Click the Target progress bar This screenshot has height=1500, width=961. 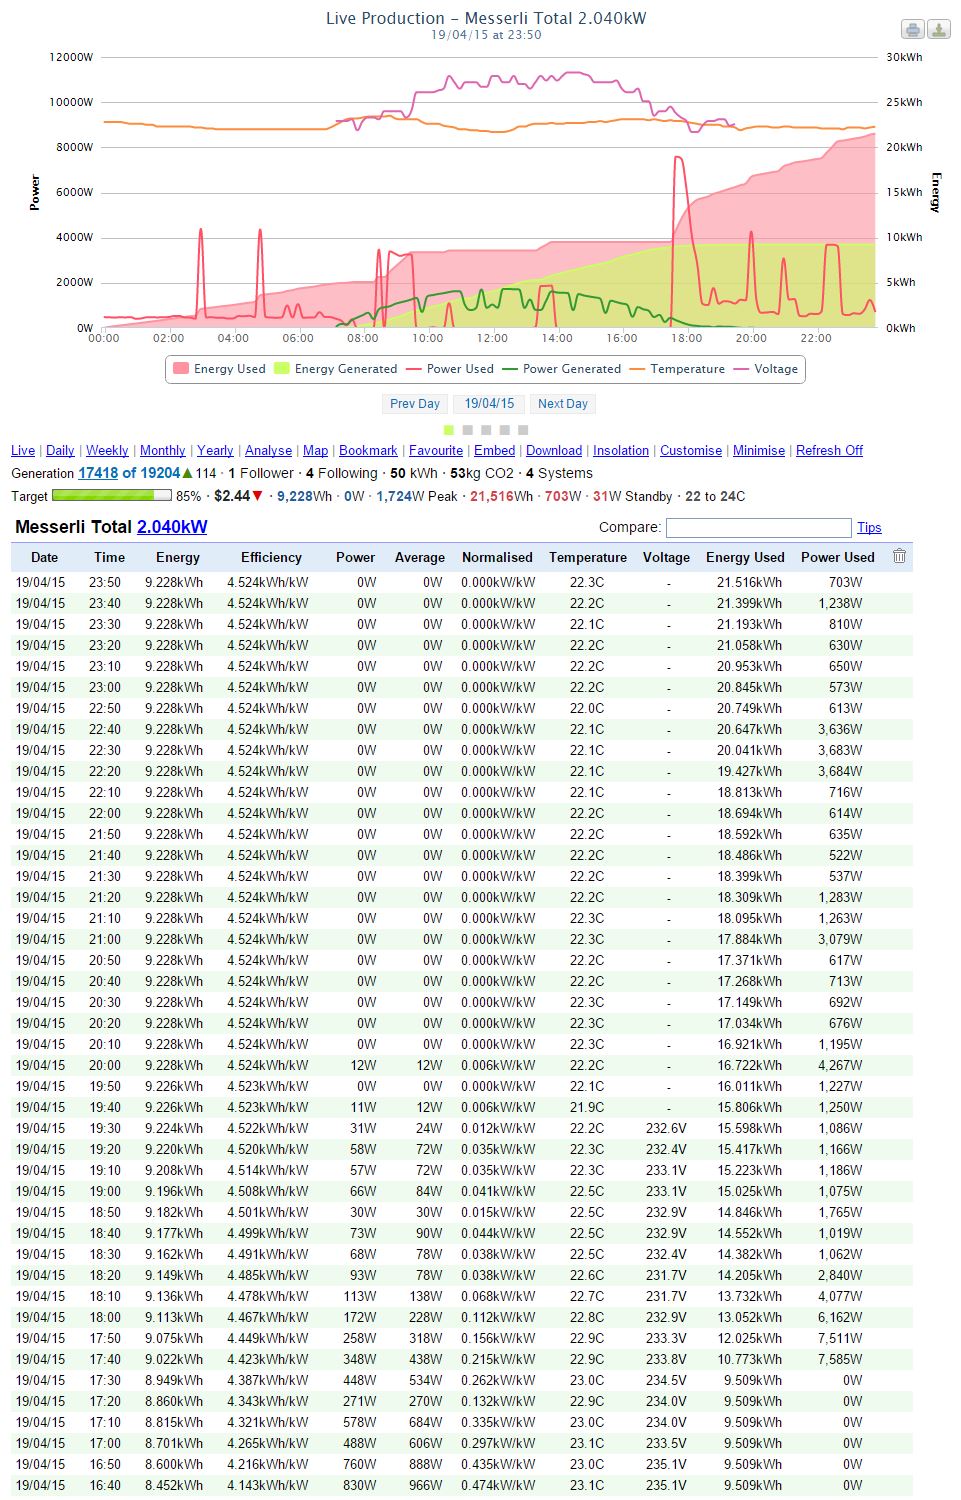coord(111,496)
